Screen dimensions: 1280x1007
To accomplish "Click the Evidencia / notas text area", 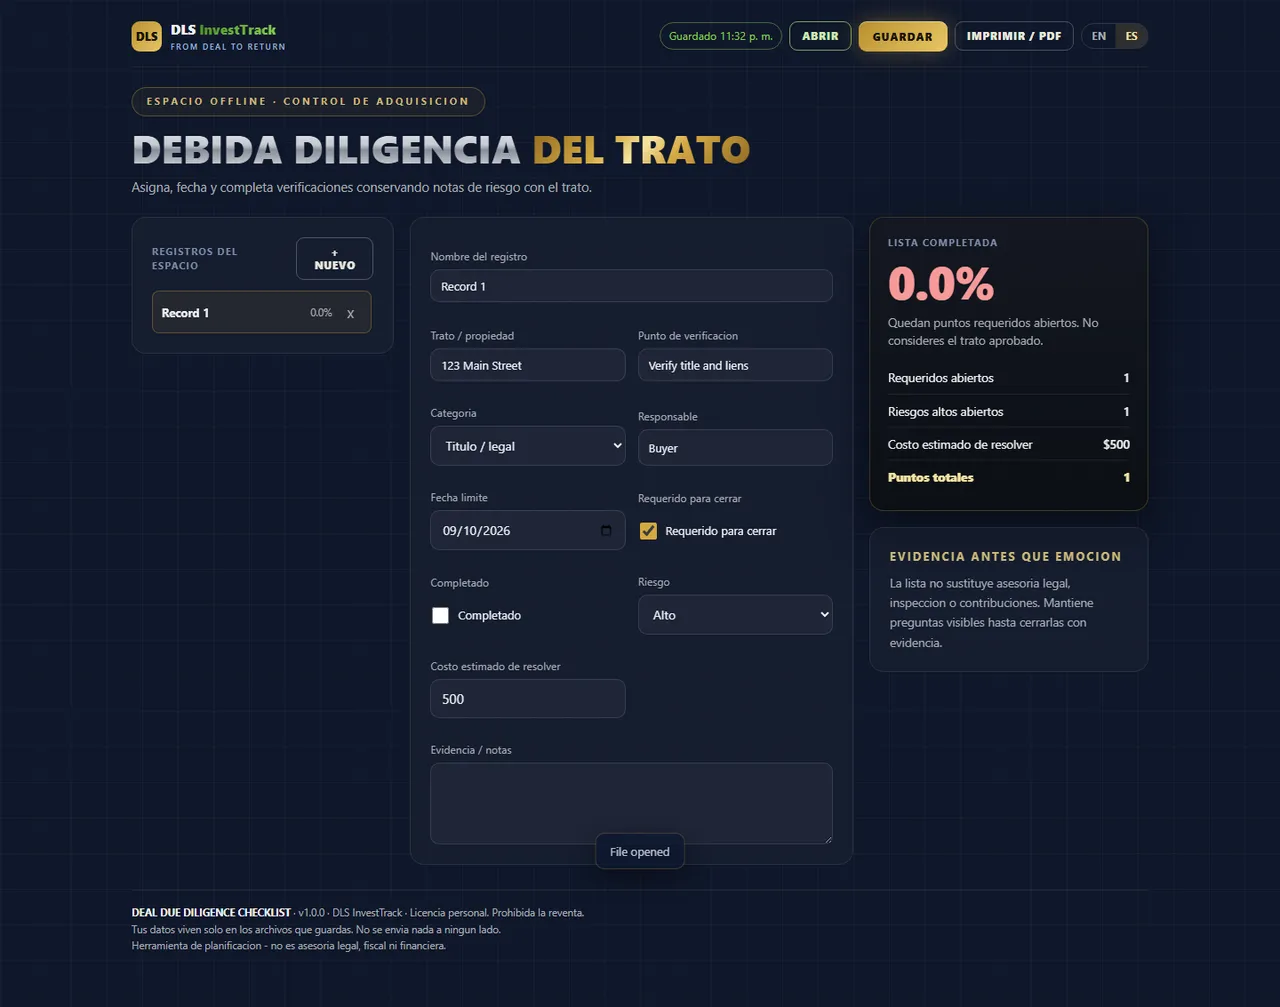I will 631,804.
